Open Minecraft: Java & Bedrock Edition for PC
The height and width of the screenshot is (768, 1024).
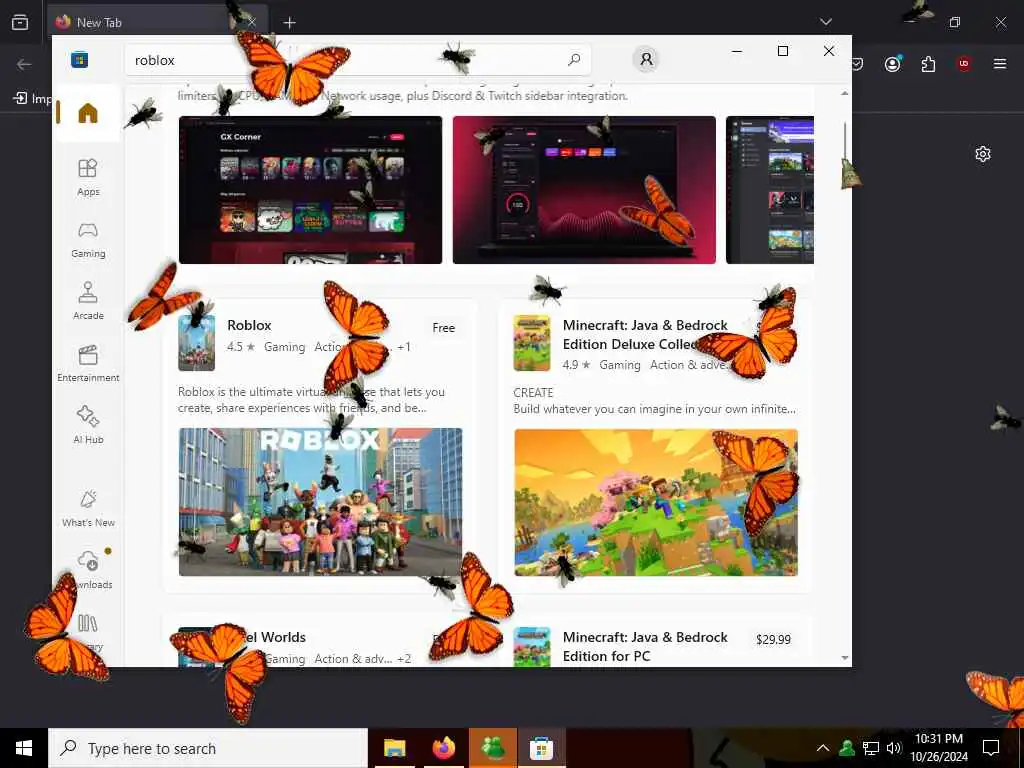click(645, 647)
